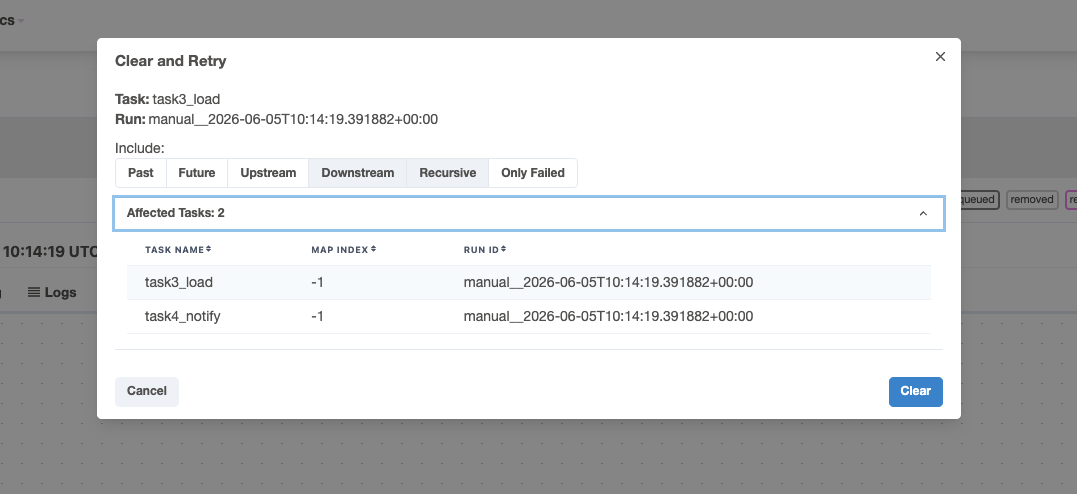Viewport: 1077px width, 494px height.
Task: Click the Run value in dialog header
Action: point(293,120)
